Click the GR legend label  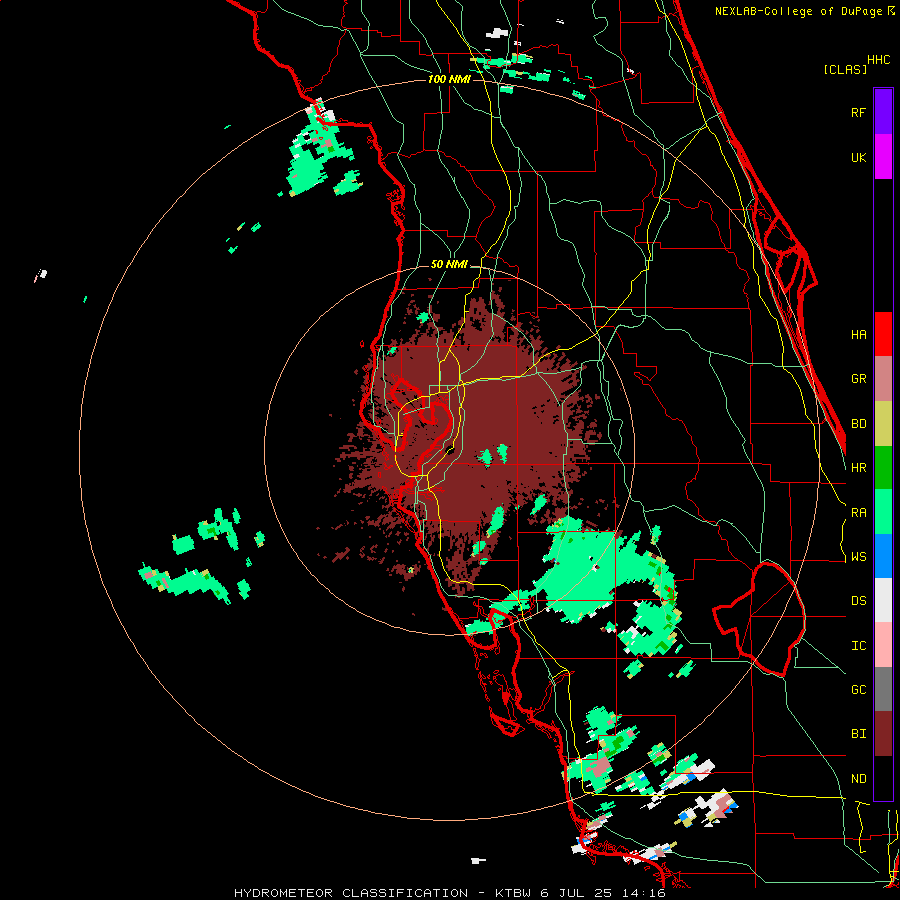point(858,379)
